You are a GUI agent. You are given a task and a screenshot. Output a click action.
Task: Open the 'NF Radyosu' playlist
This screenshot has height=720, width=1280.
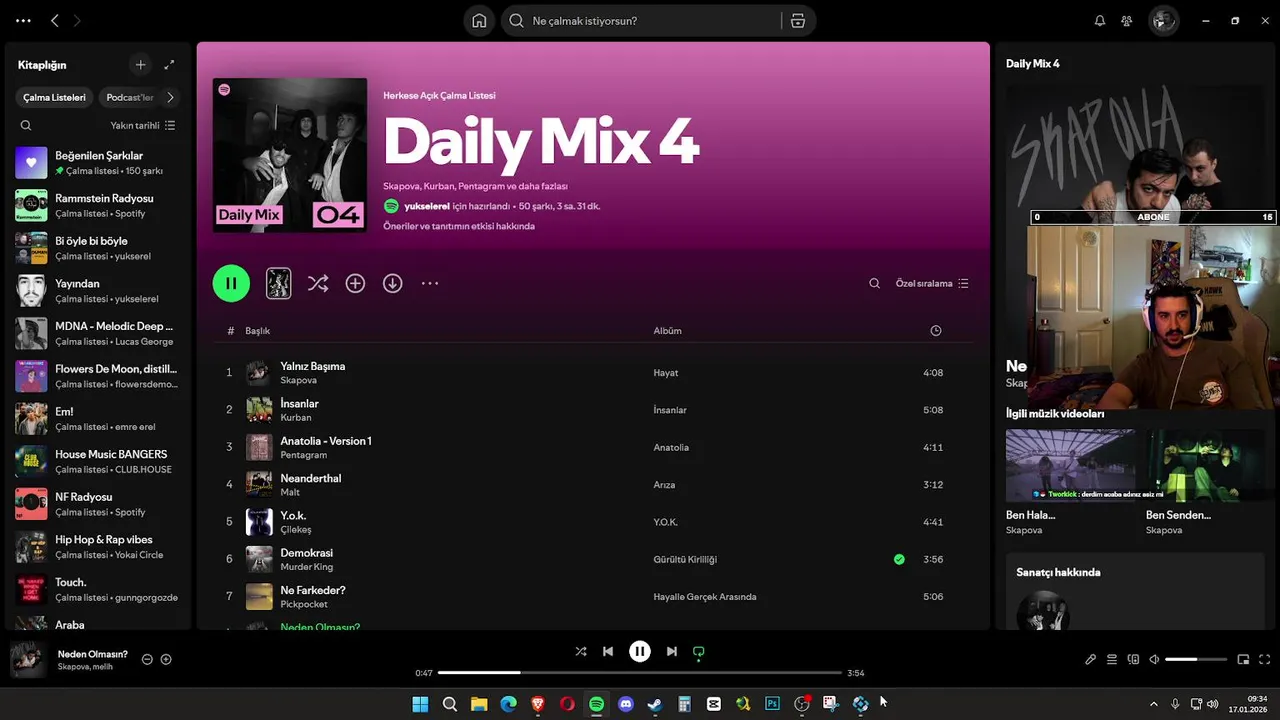[97, 504]
